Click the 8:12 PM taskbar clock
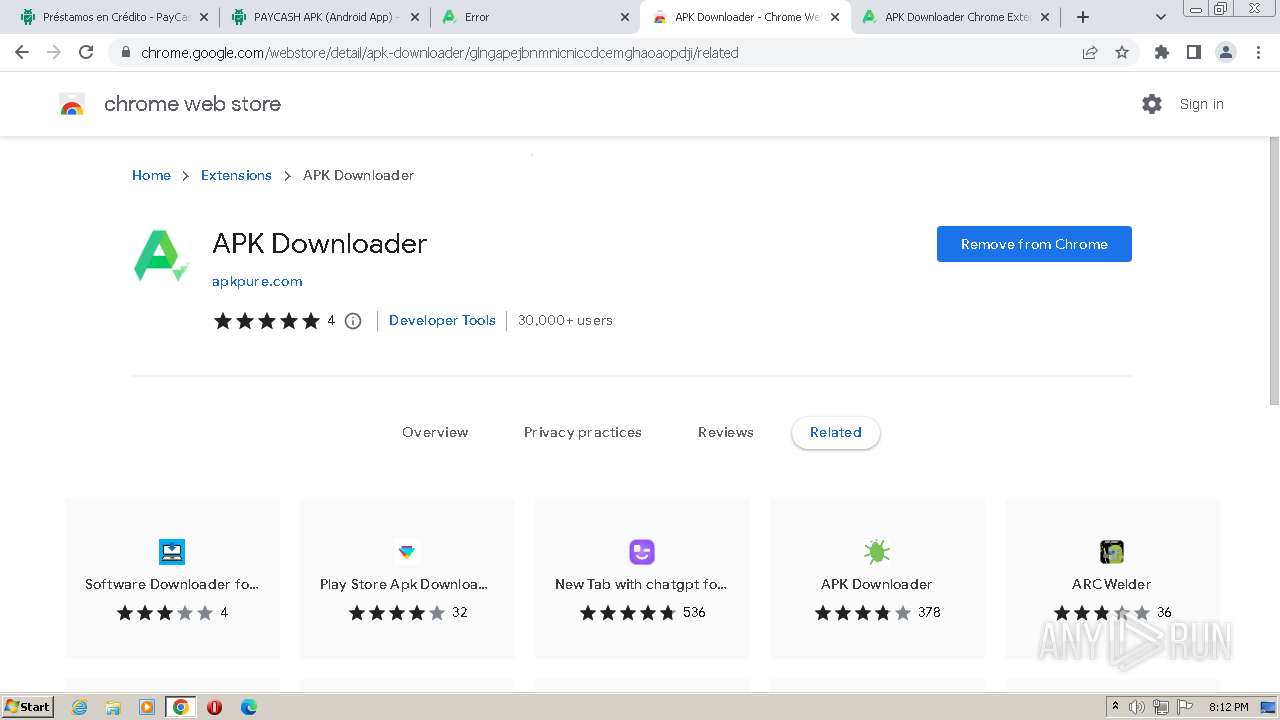The image size is (1280, 720). click(x=1228, y=707)
